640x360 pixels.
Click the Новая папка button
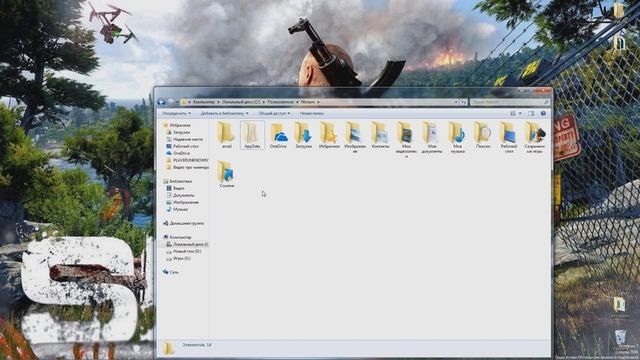(312, 113)
